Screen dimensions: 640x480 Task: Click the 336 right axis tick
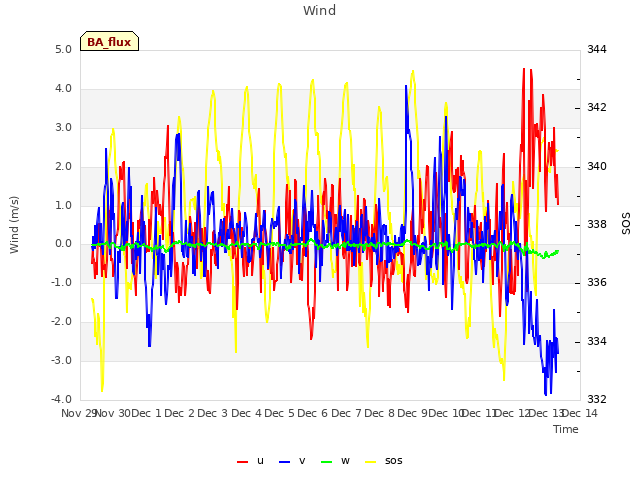coord(597,282)
